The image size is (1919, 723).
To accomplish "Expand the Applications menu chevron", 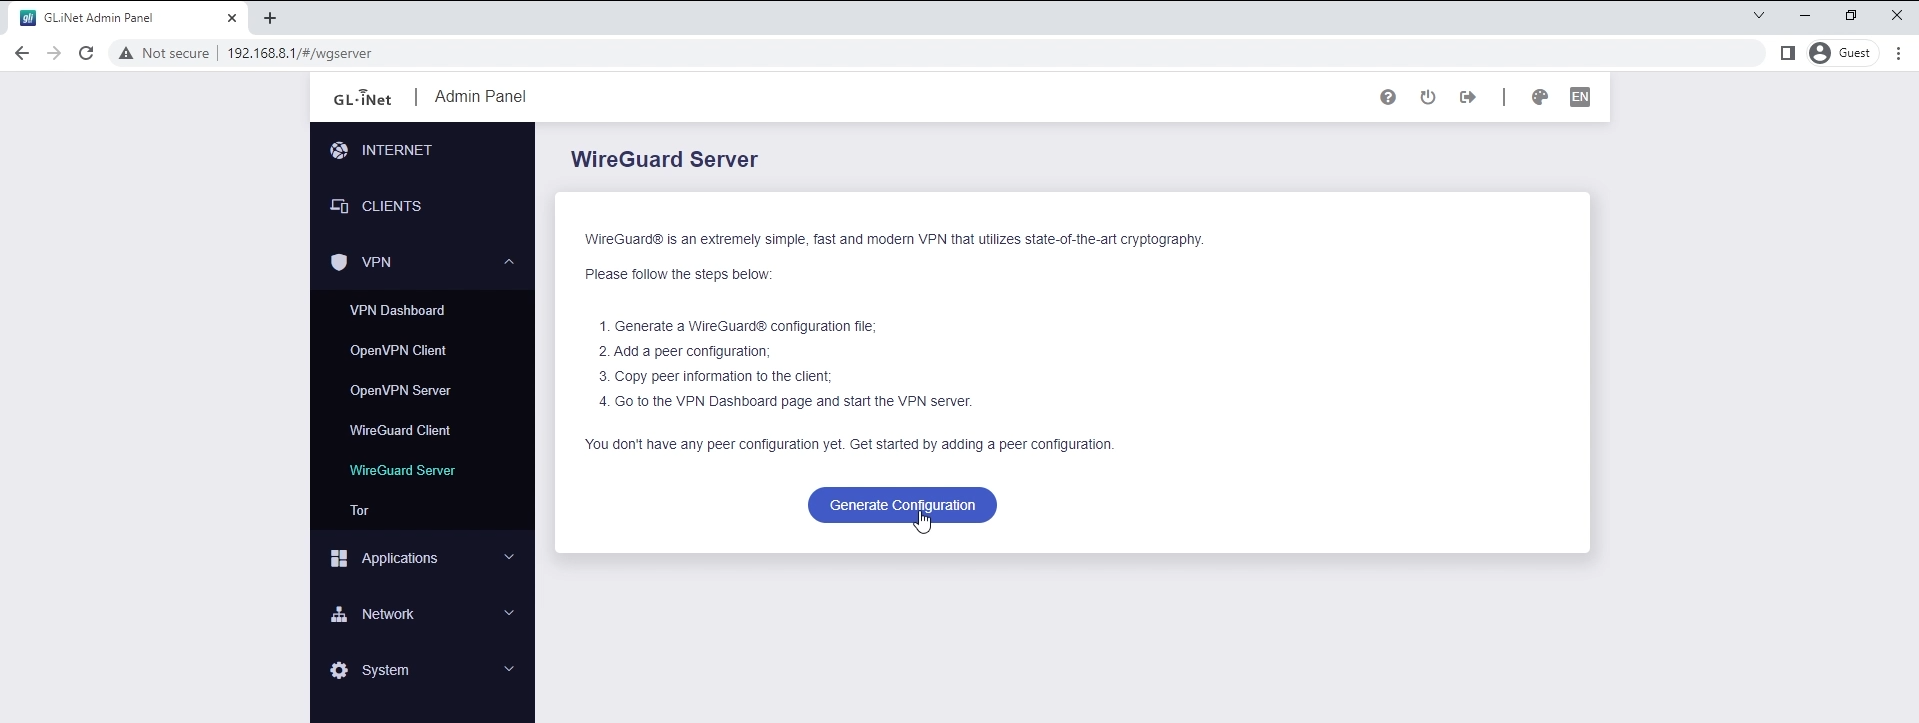I will tap(509, 557).
